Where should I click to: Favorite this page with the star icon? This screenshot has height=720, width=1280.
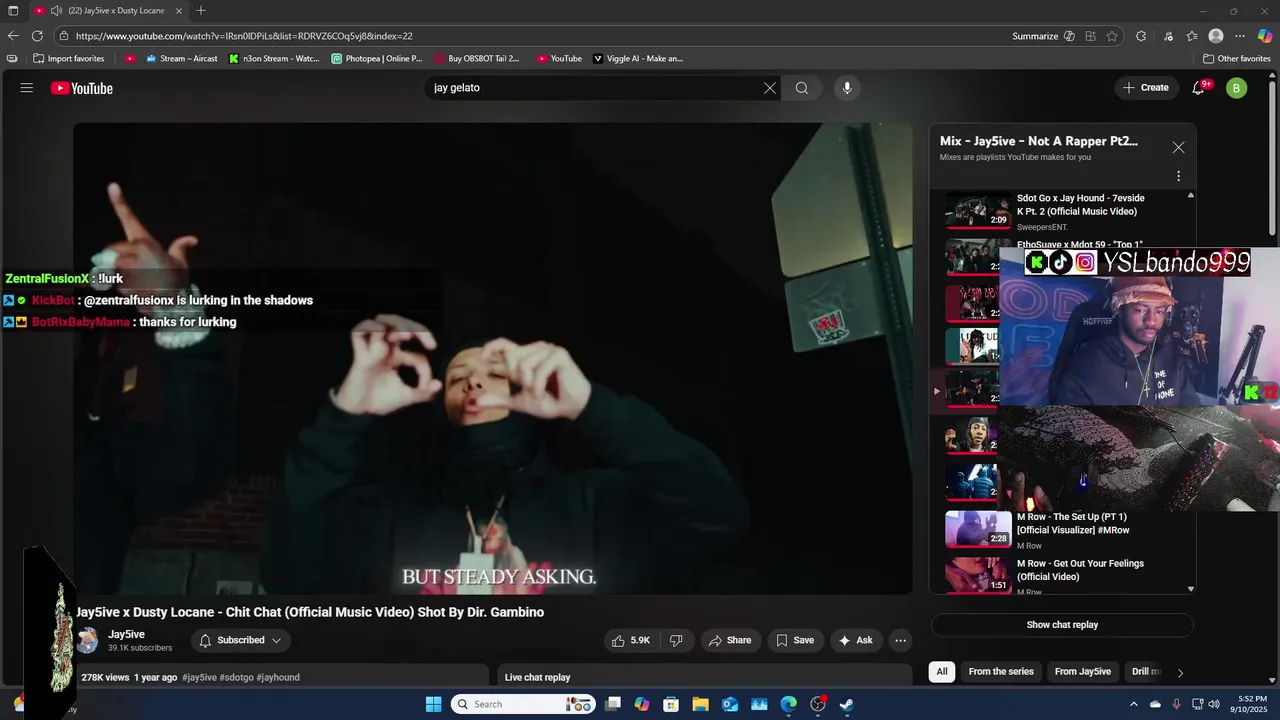(x=1112, y=36)
